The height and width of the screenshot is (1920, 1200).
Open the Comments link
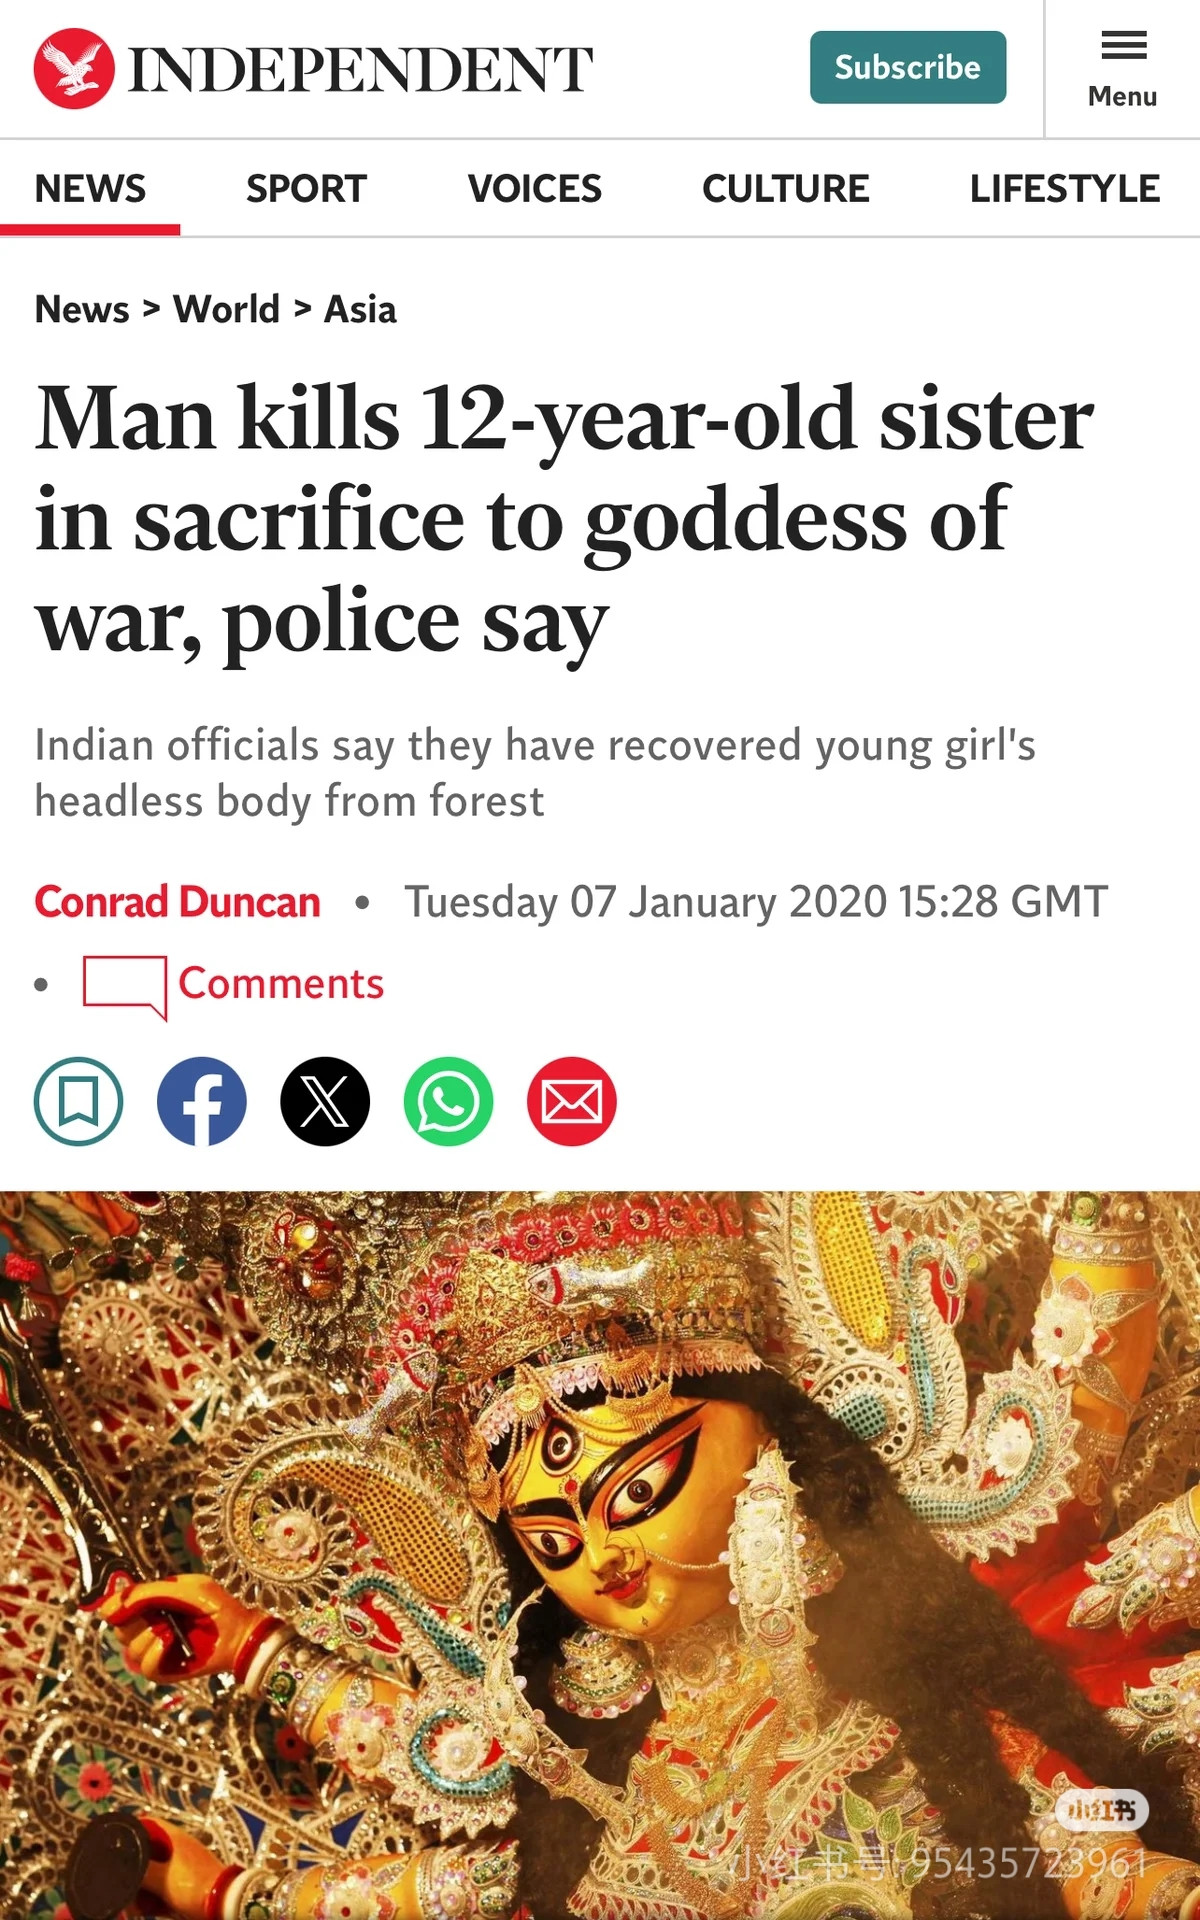[x=281, y=984]
